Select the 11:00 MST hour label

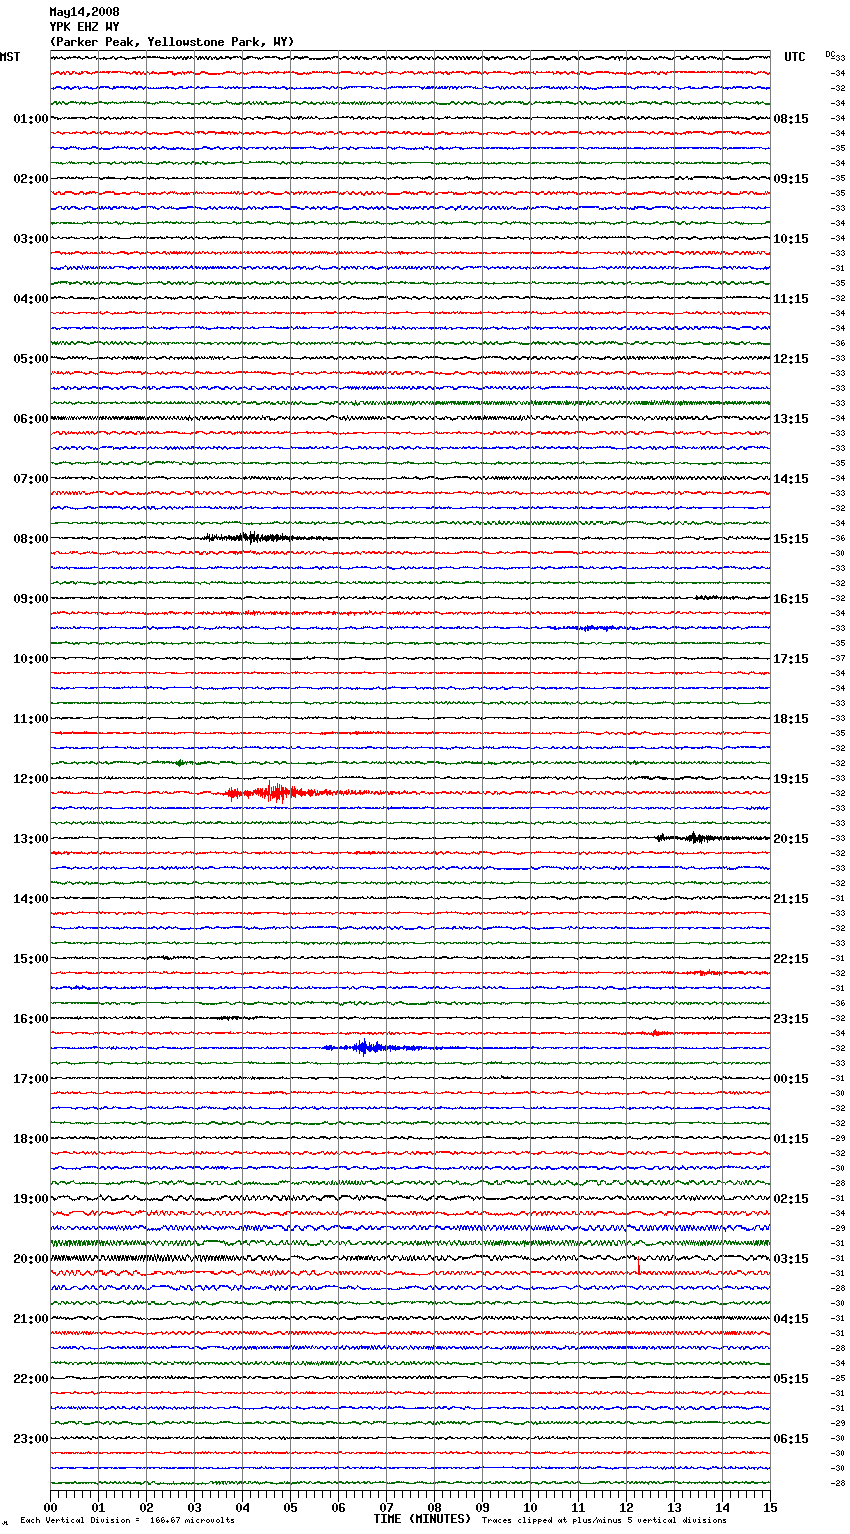pyautogui.click(x=31, y=719)
